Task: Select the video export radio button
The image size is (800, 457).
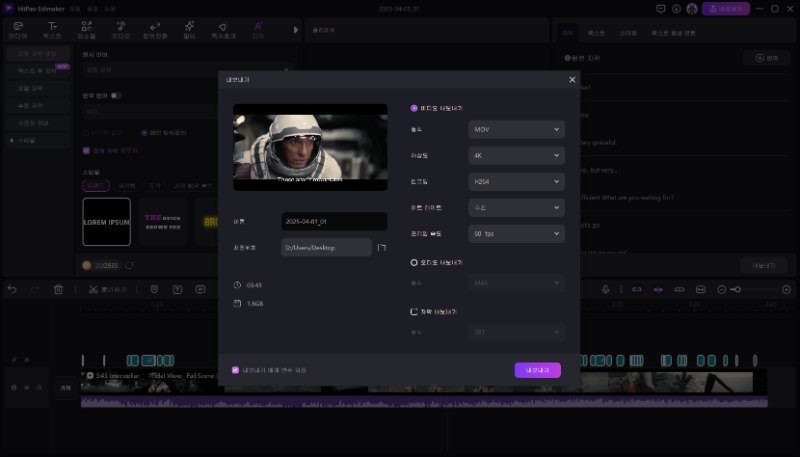Action: (415, 107)
